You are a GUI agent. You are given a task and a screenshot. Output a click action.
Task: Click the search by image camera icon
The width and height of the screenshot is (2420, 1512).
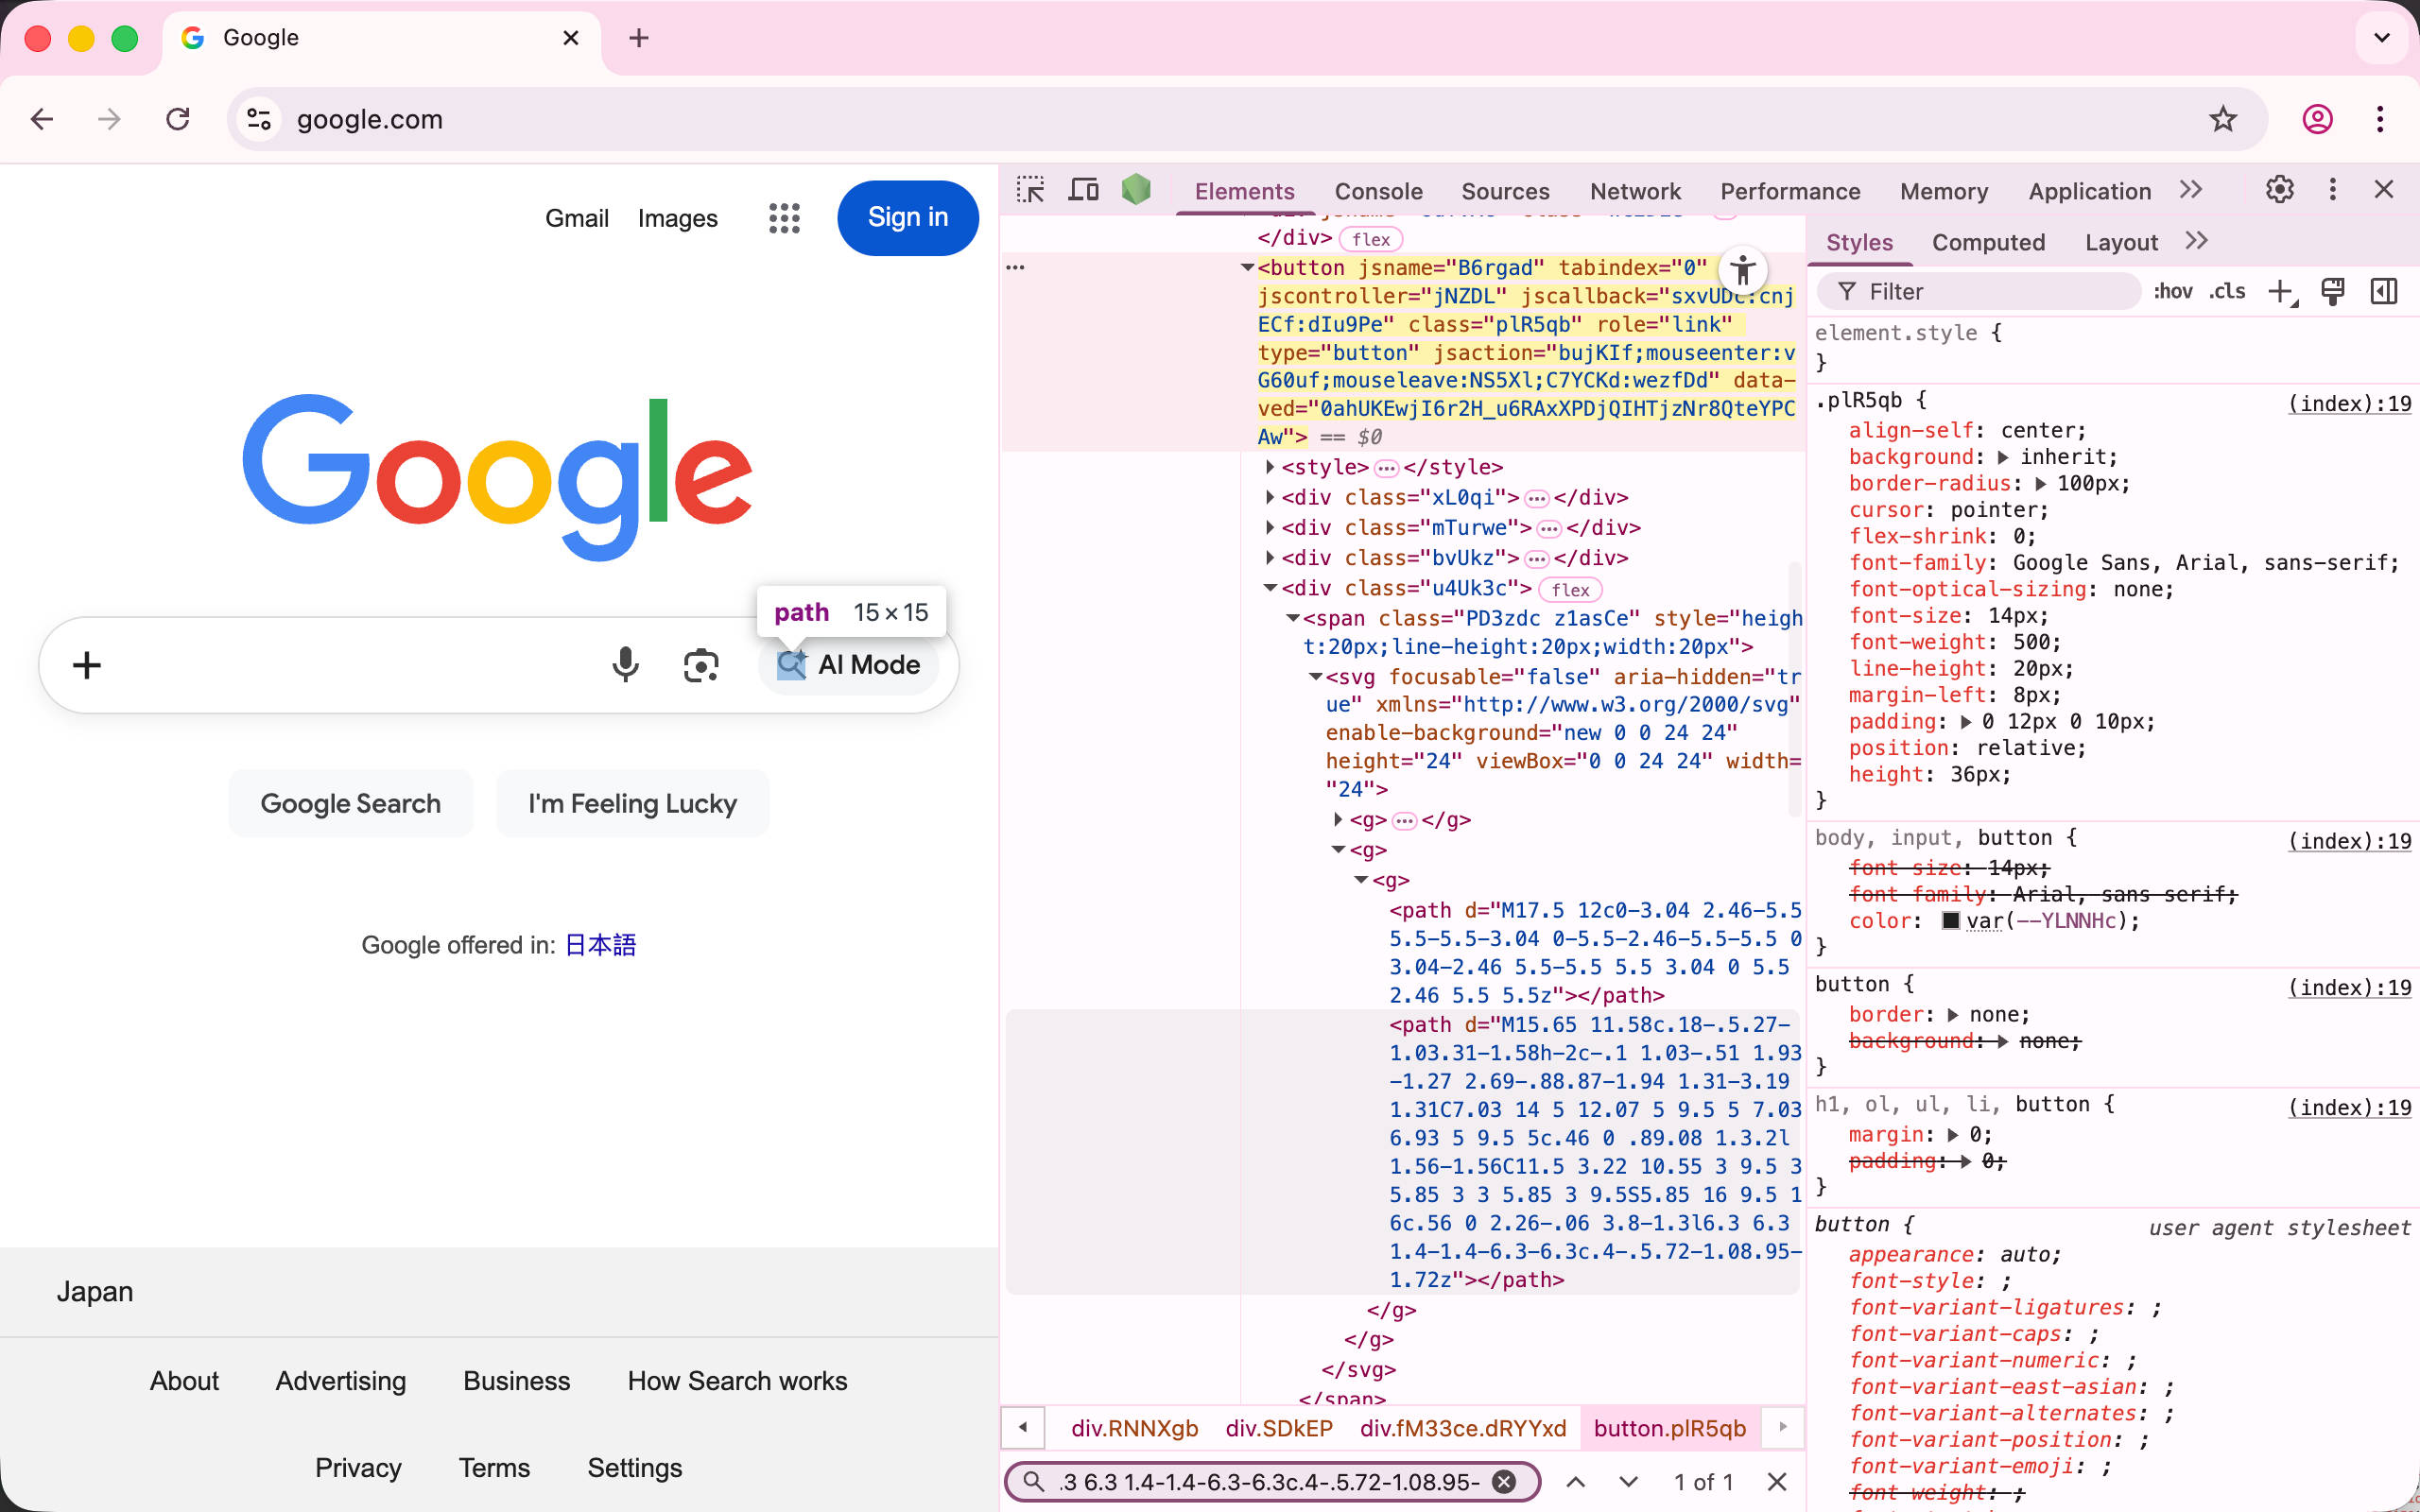coord(701,665)
